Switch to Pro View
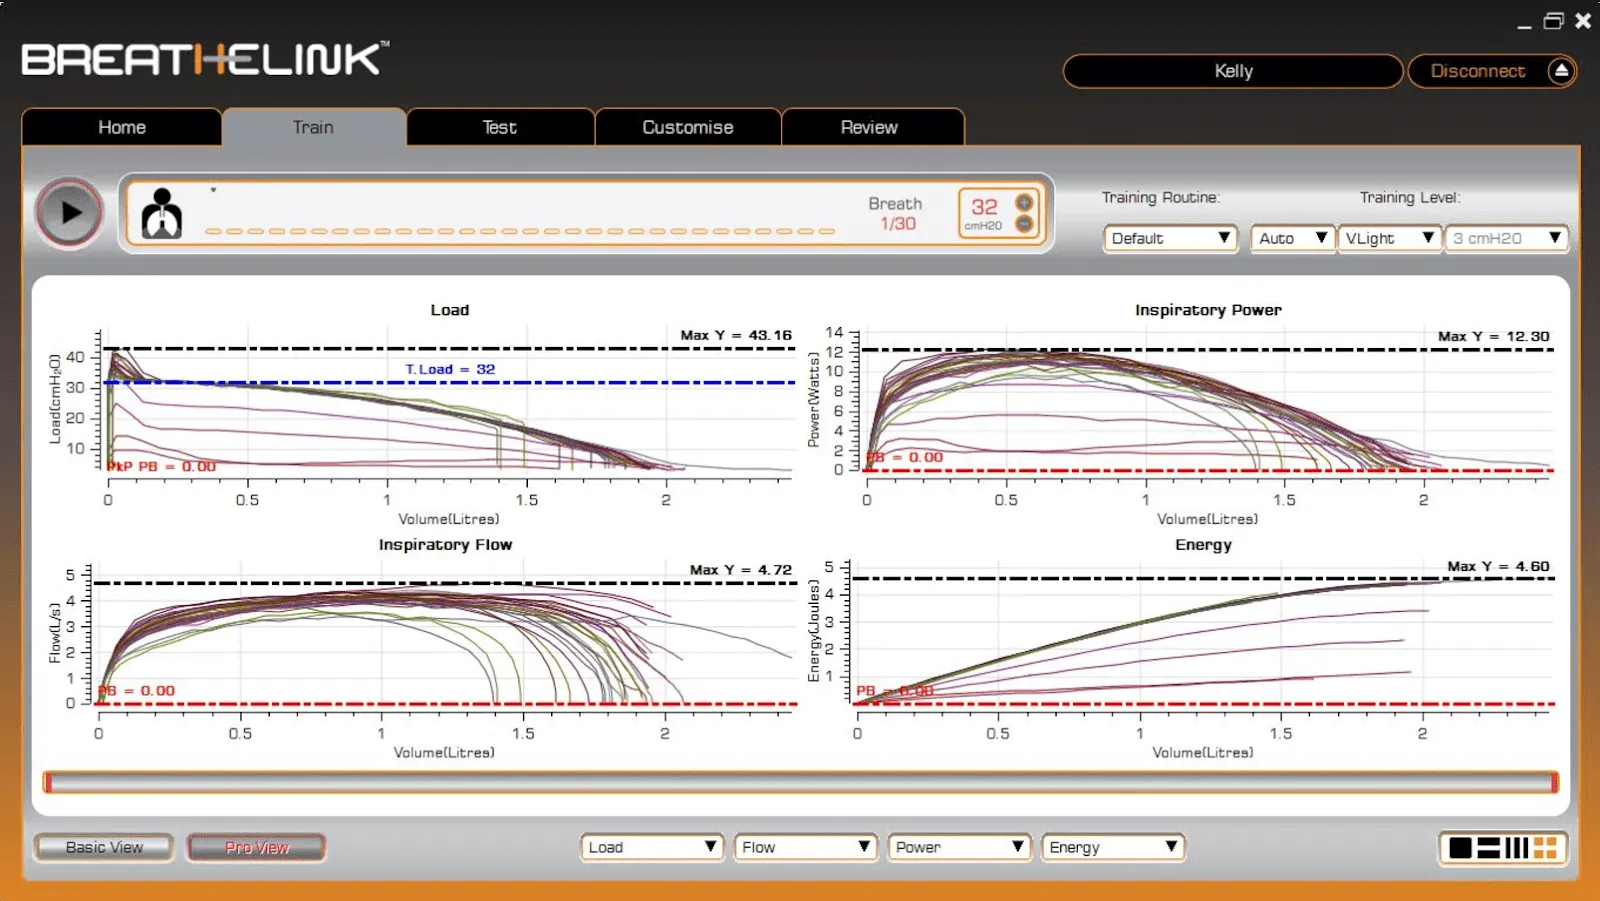Viewport: 1600px width, 901px height. coord(256,847)
